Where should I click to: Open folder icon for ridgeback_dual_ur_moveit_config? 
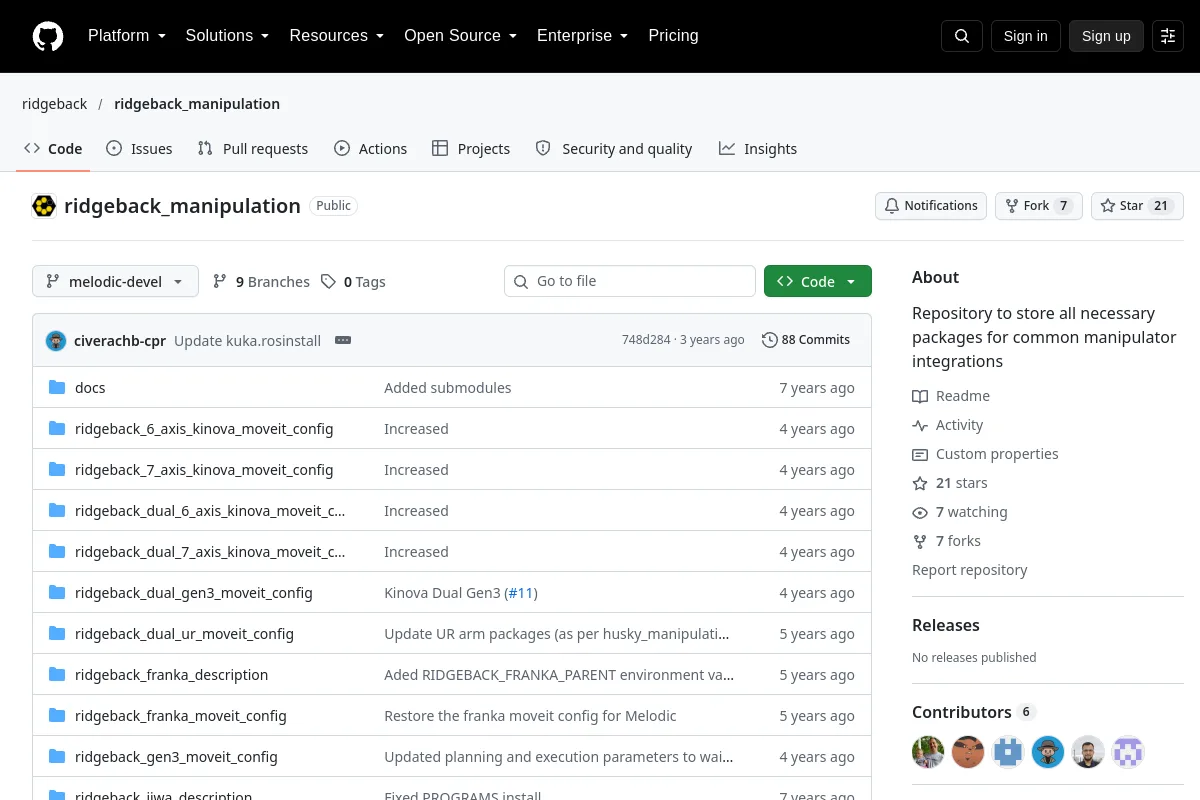57,633
